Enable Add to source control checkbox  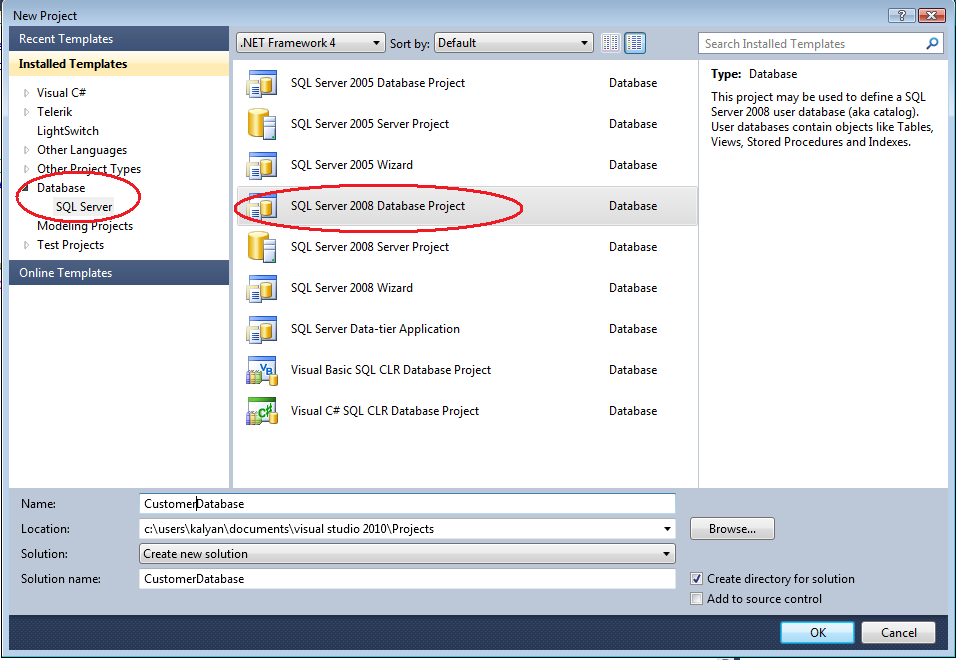(x=696, y=599)
